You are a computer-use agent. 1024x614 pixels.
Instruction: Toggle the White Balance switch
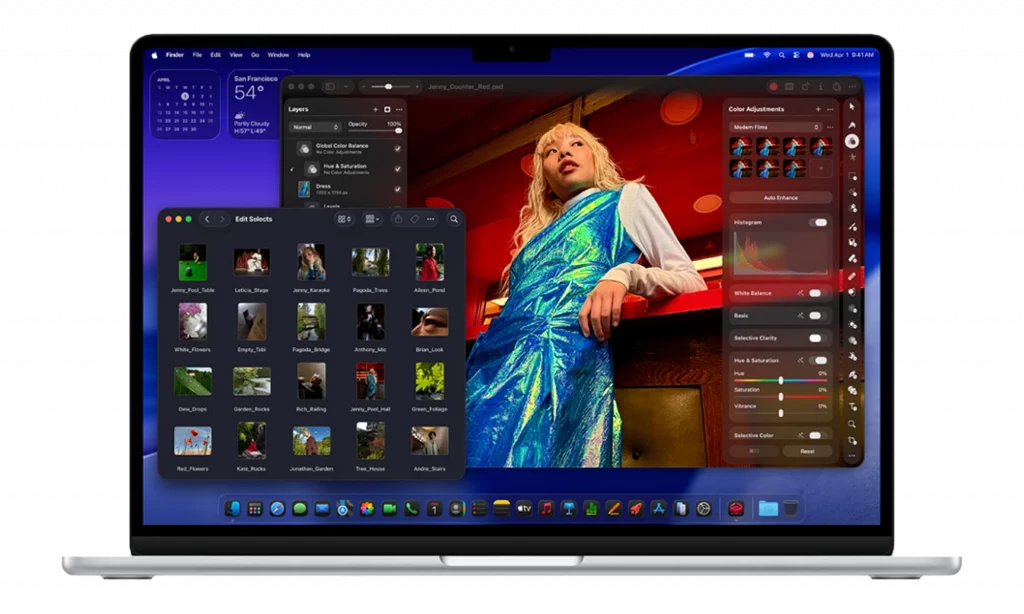coord(816,293)
